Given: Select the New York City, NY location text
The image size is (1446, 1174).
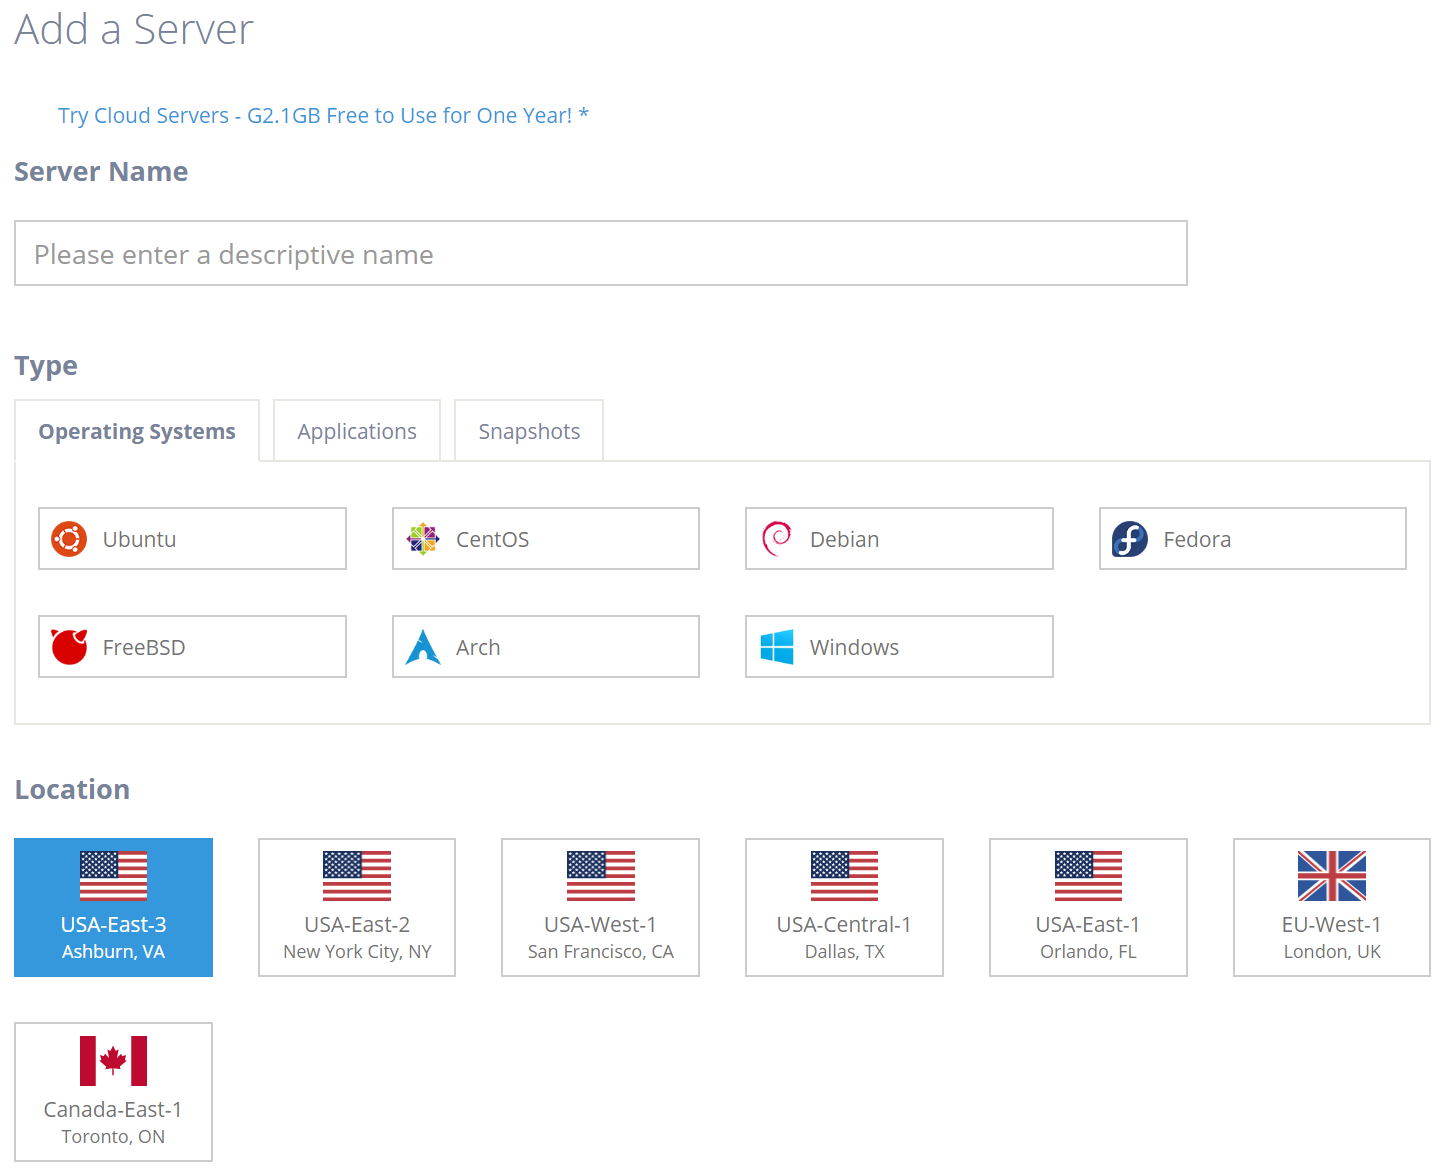Looking at the screenshot, I should point(357,952).
